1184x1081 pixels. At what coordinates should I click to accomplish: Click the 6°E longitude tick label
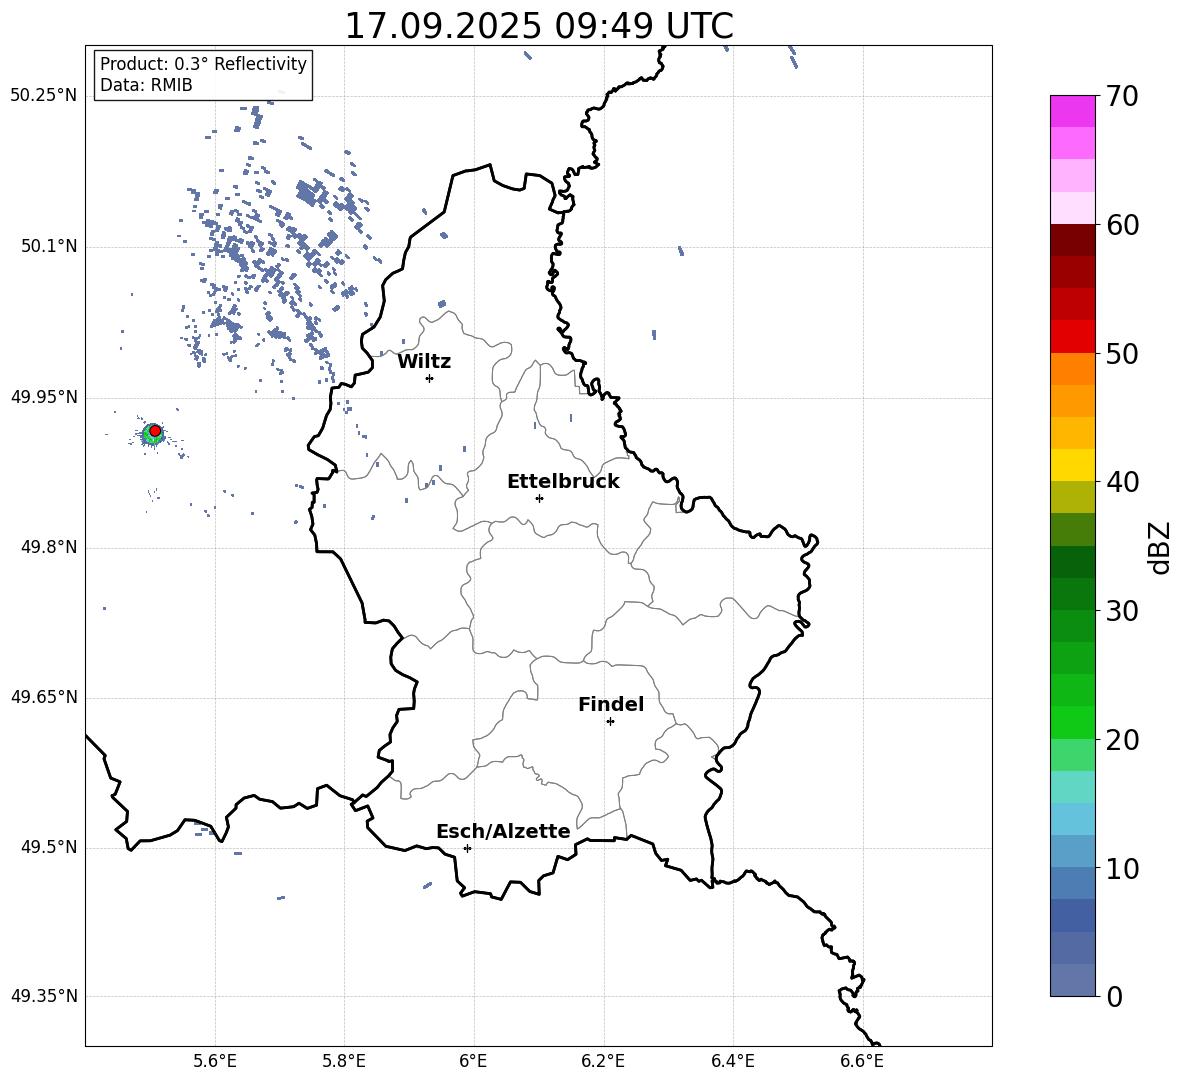point(473,1061)
